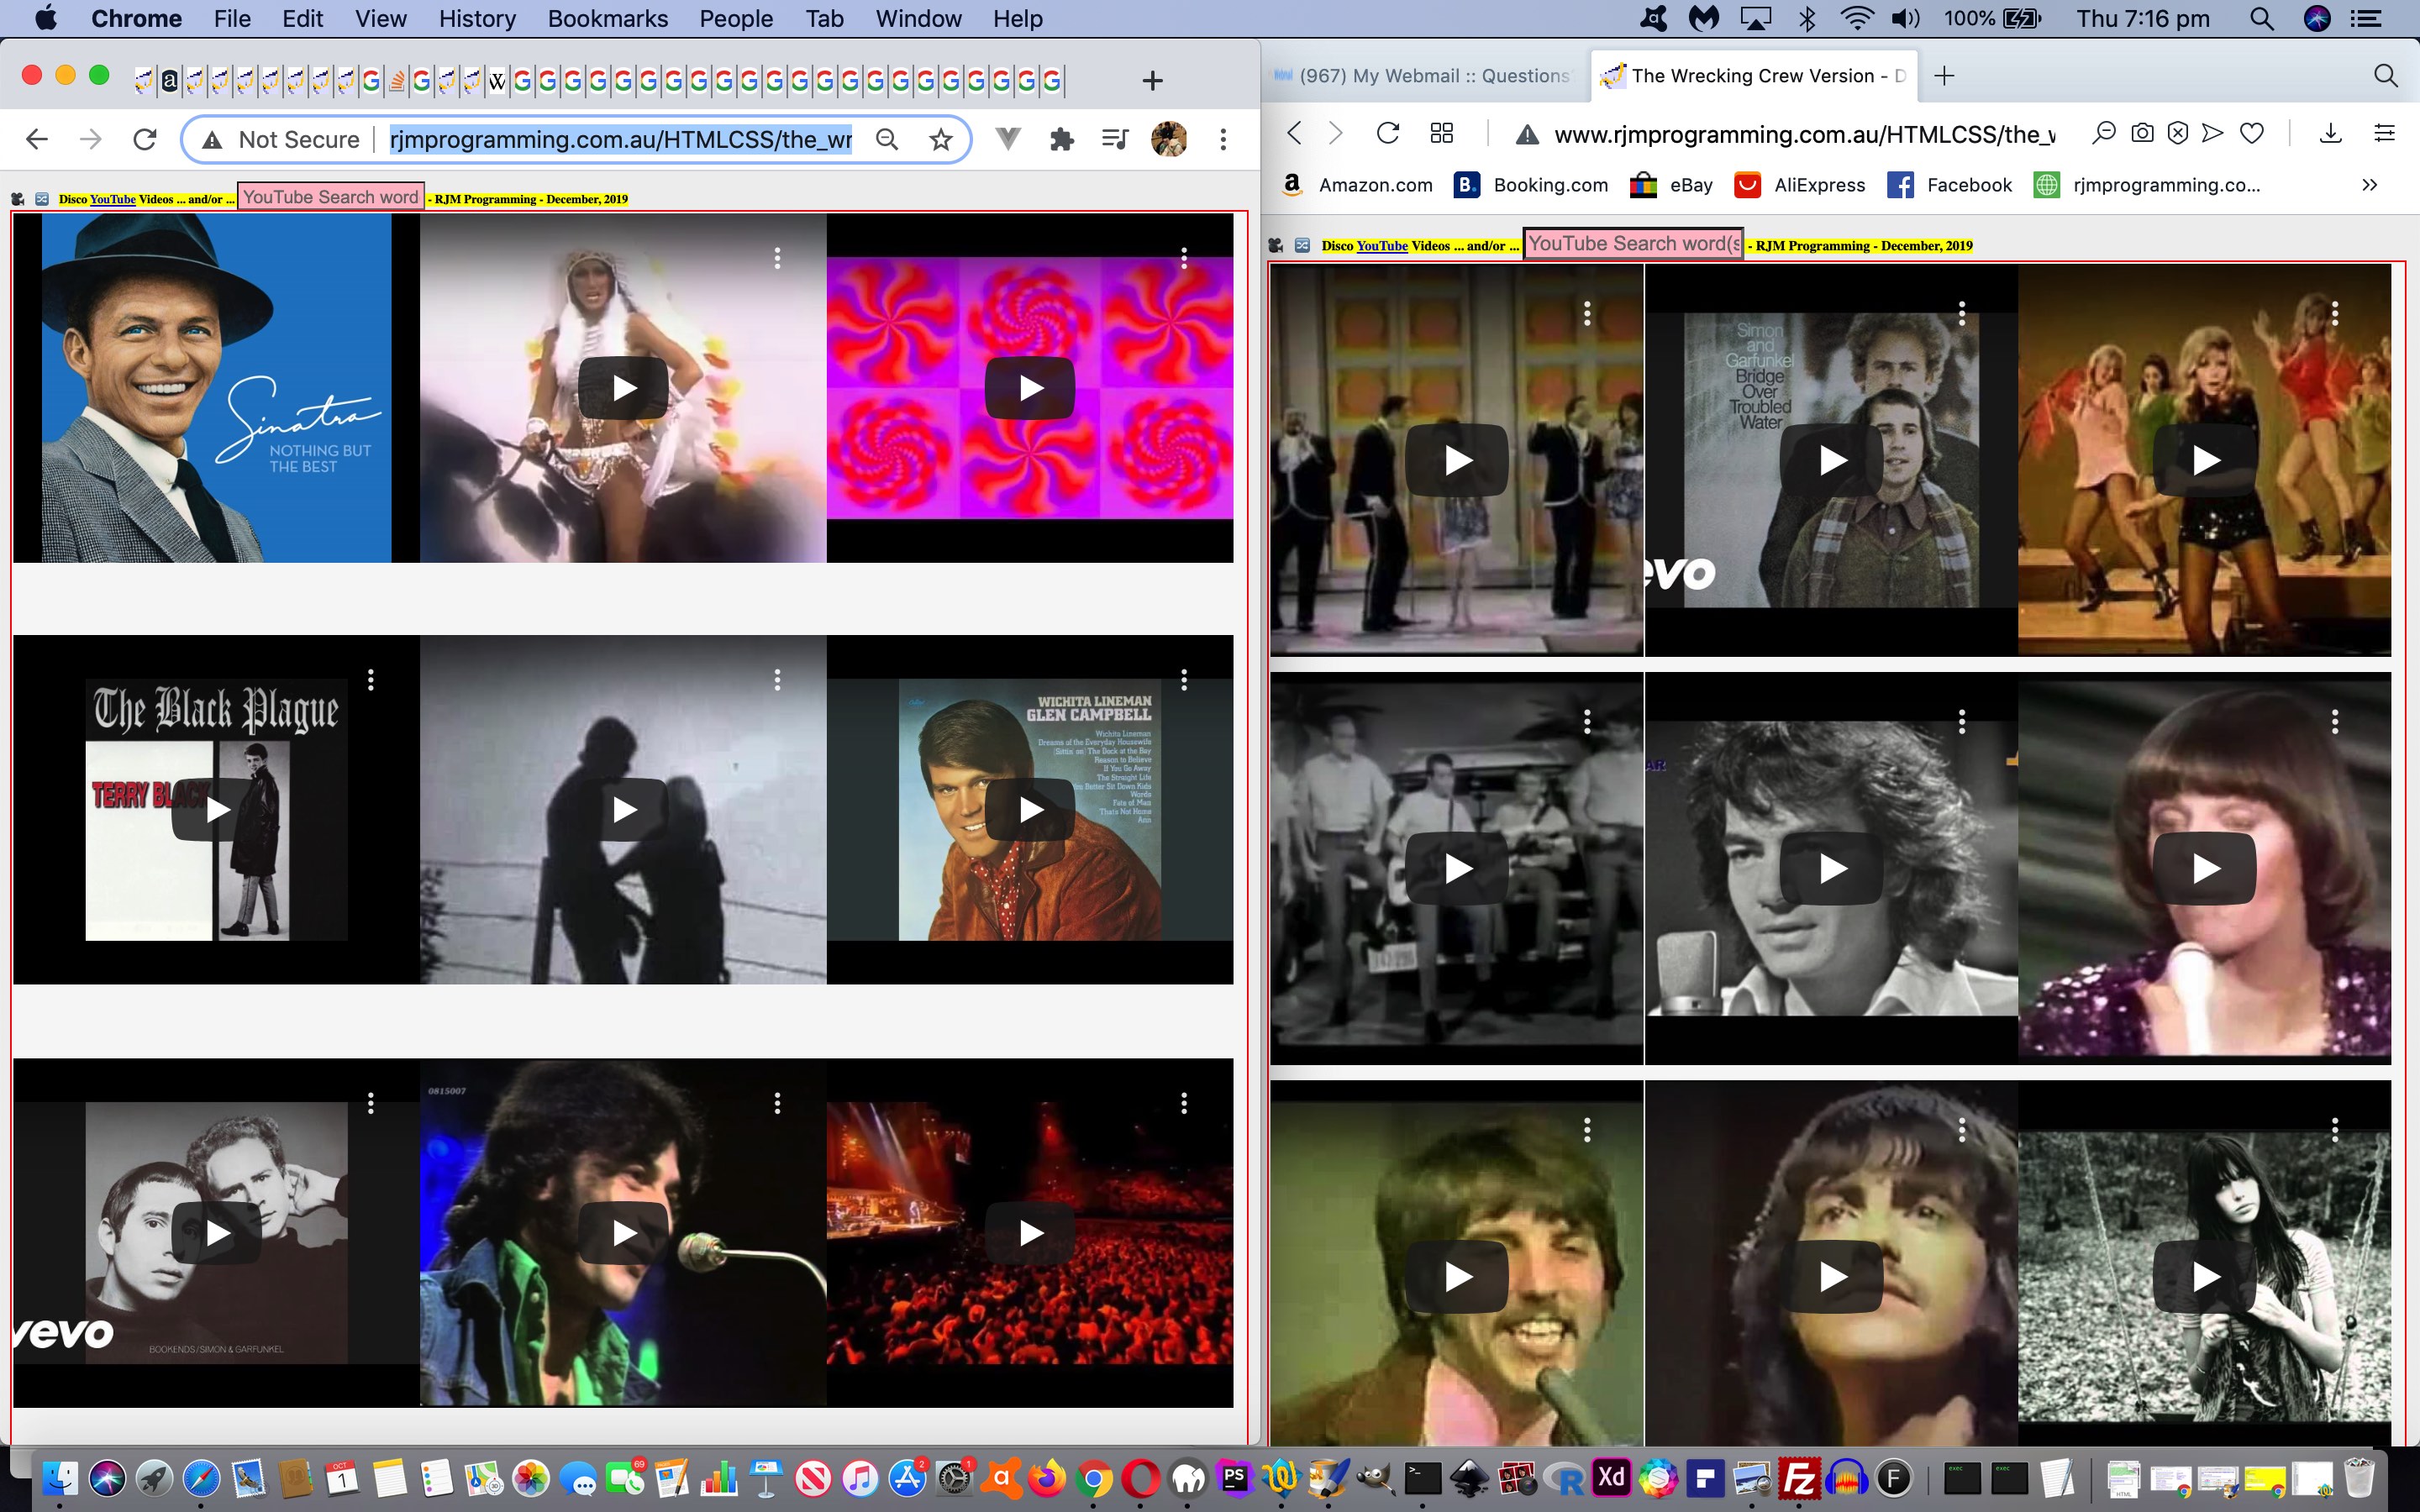Play Bookends Simon & Garfunkel video
The width and height of the screenshot is (2420, 1512).
point(216,1233)
